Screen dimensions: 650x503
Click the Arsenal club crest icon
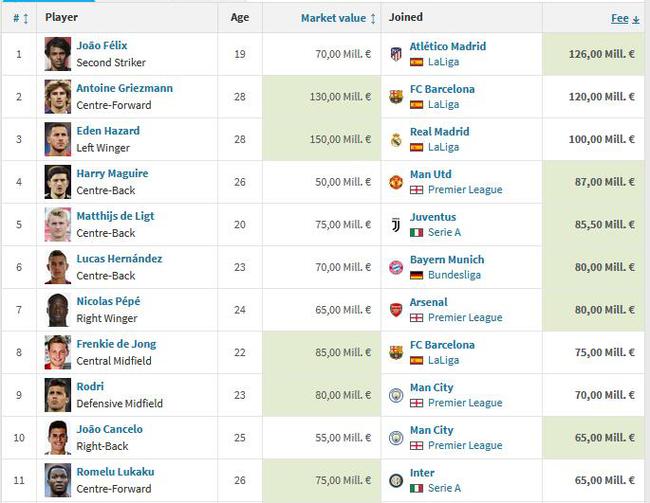(396, 310)
